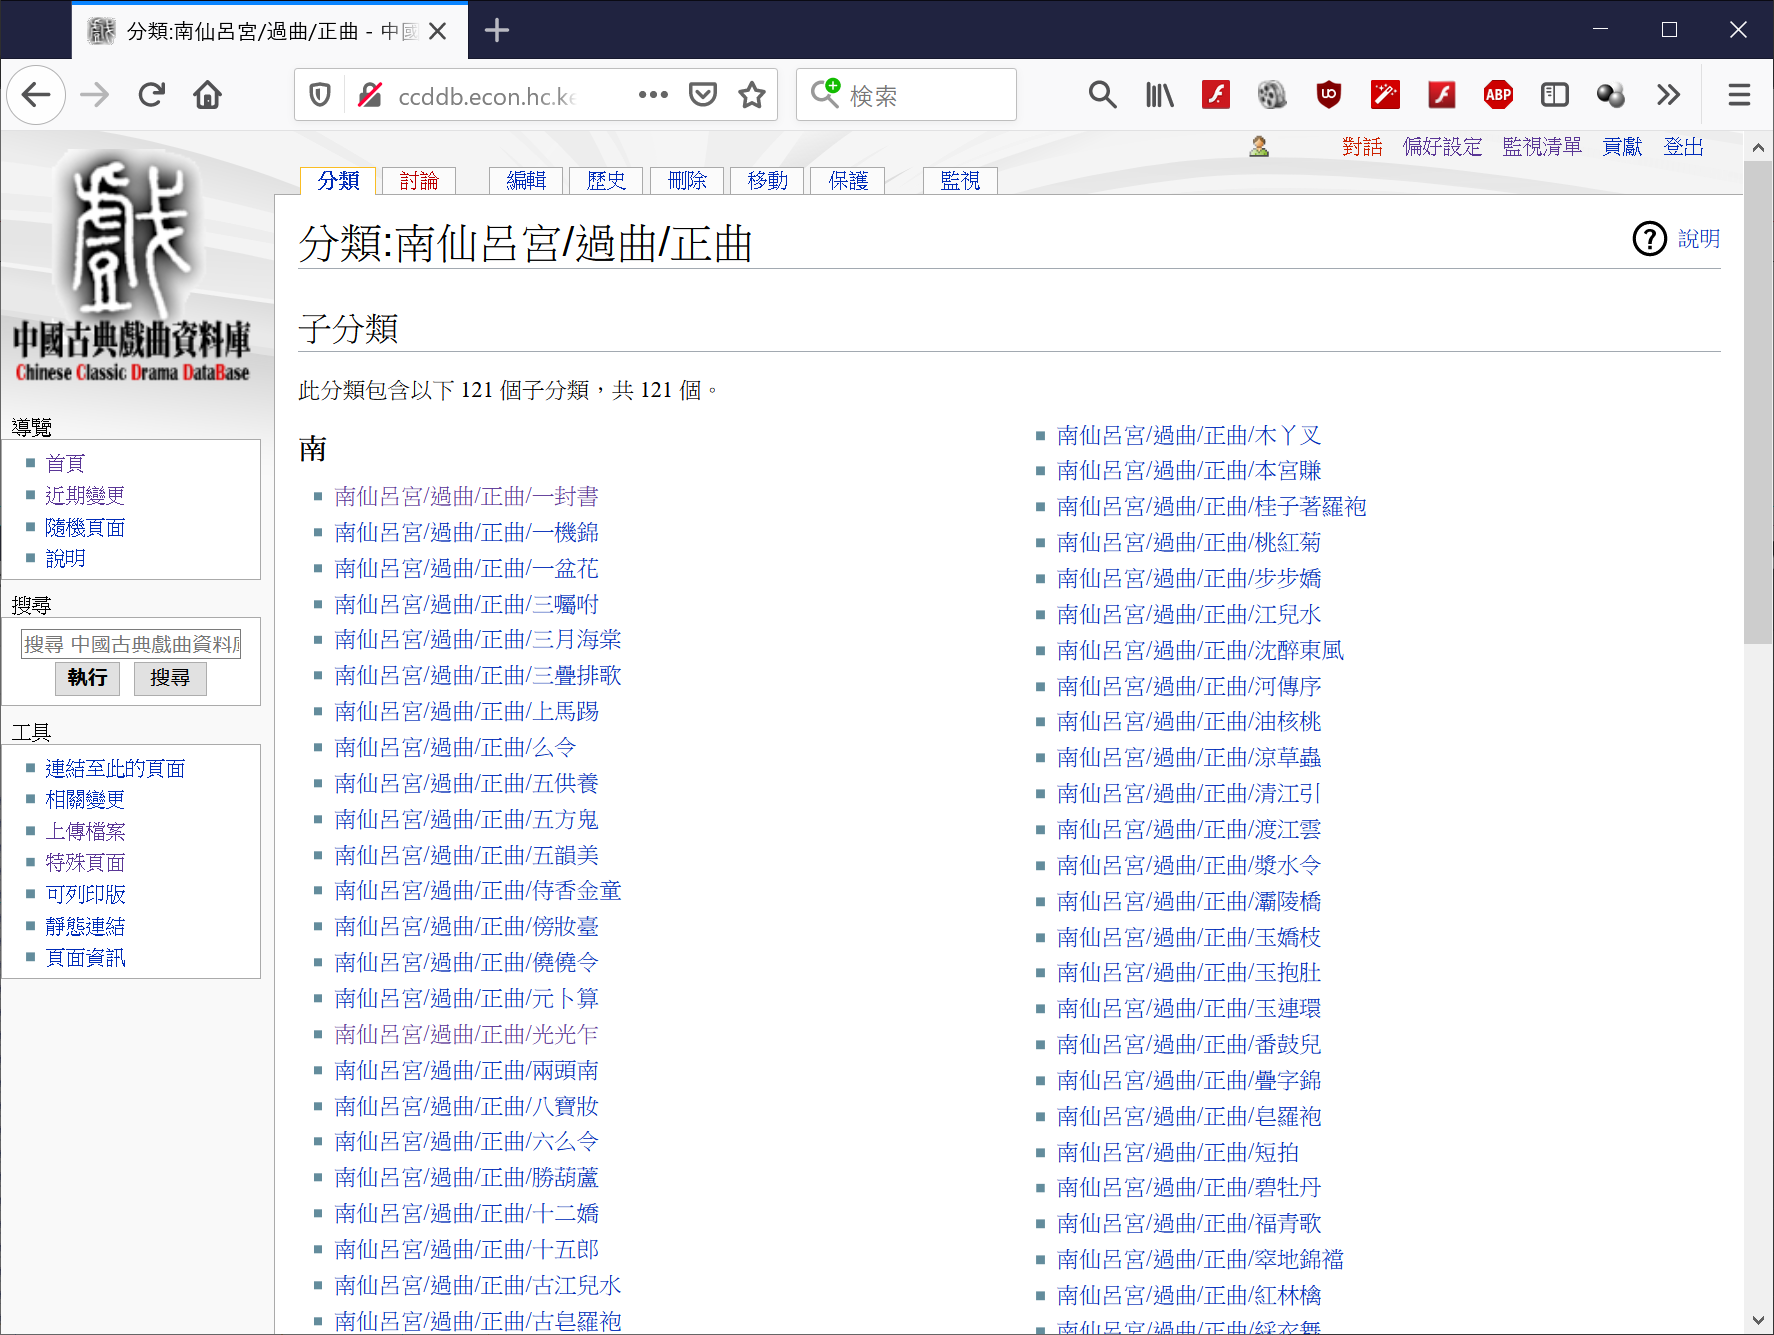Viewport: 1774px width, 1335px height.
Task: Open tracking protection shield icon
Action: [320, 95]
